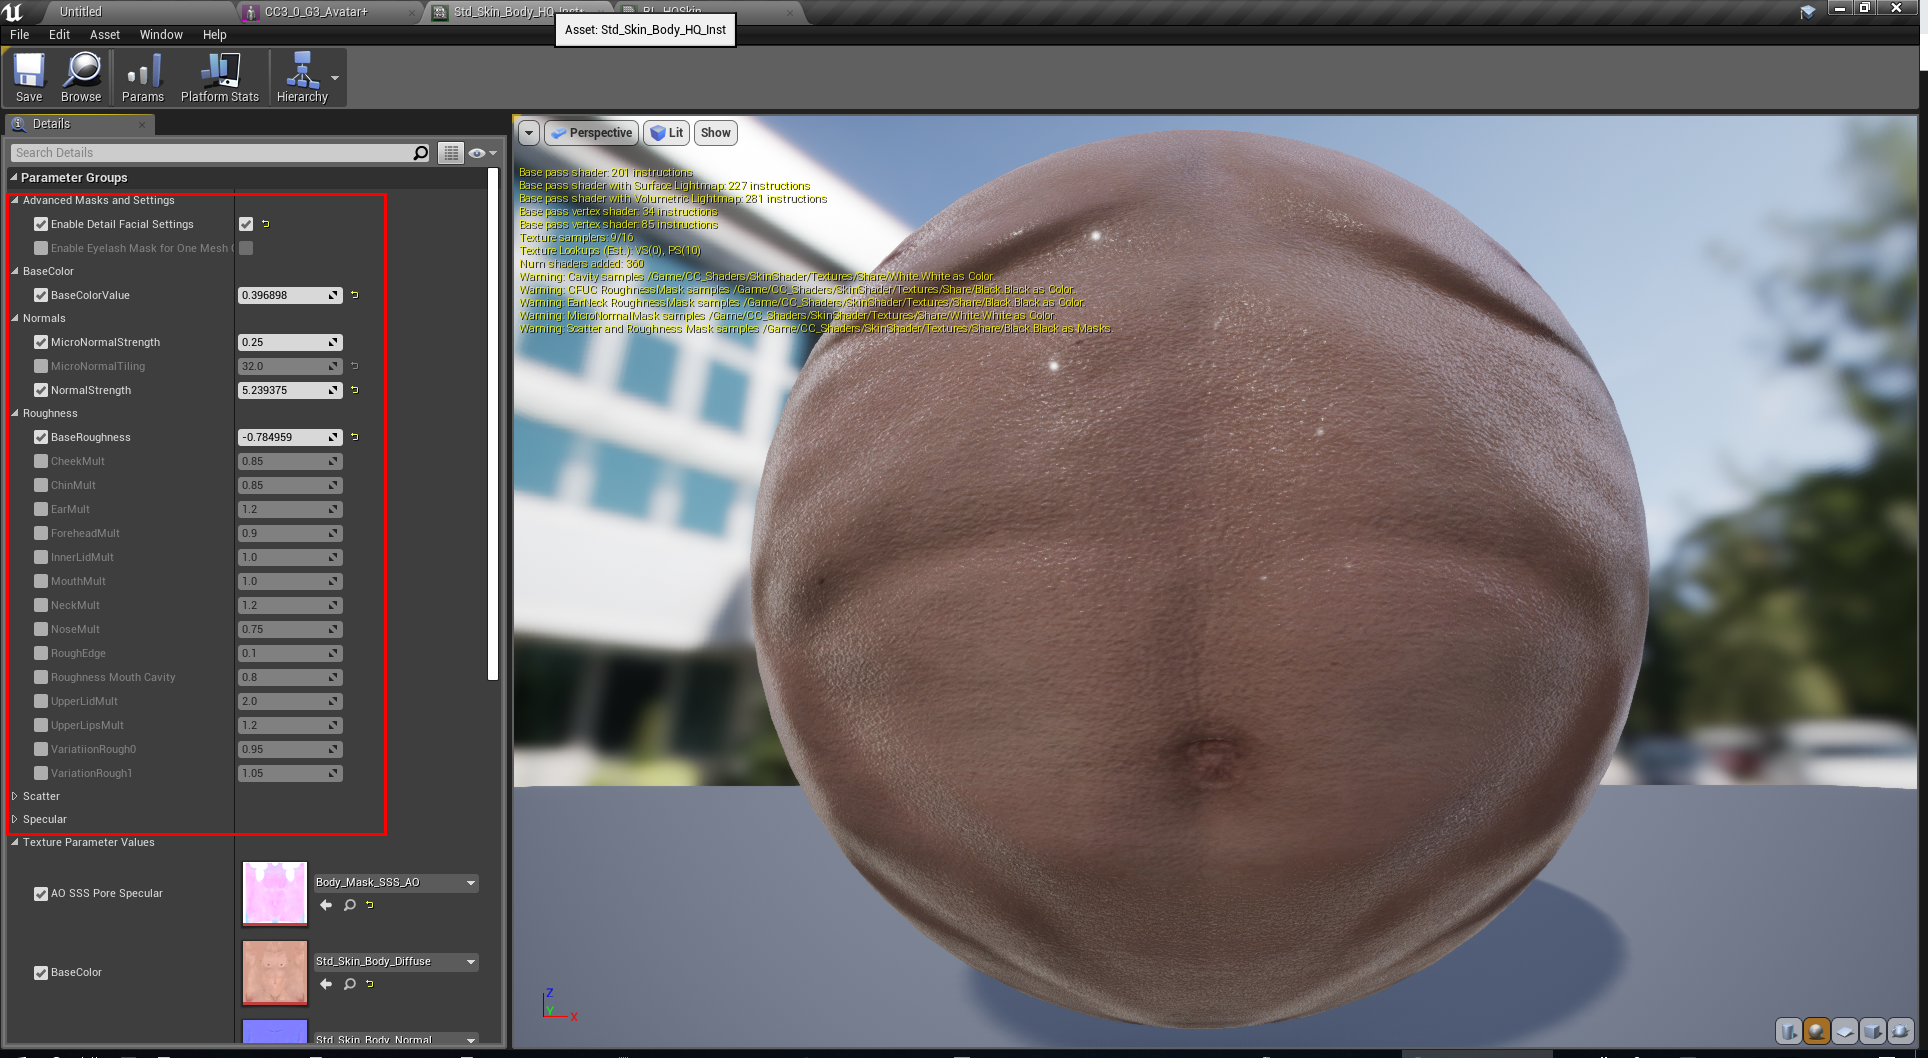Open the property matrix grid view
The height and width of the screenshot is (1058, 1928).
coord(451,153)
